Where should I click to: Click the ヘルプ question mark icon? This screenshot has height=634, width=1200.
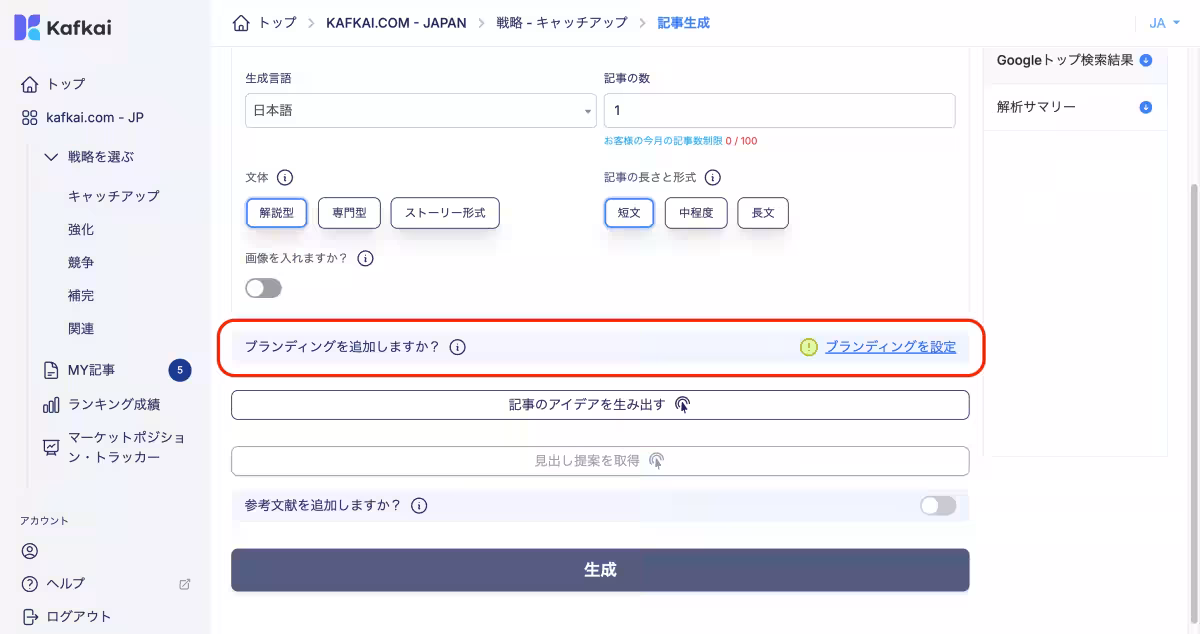click(29, 584)
